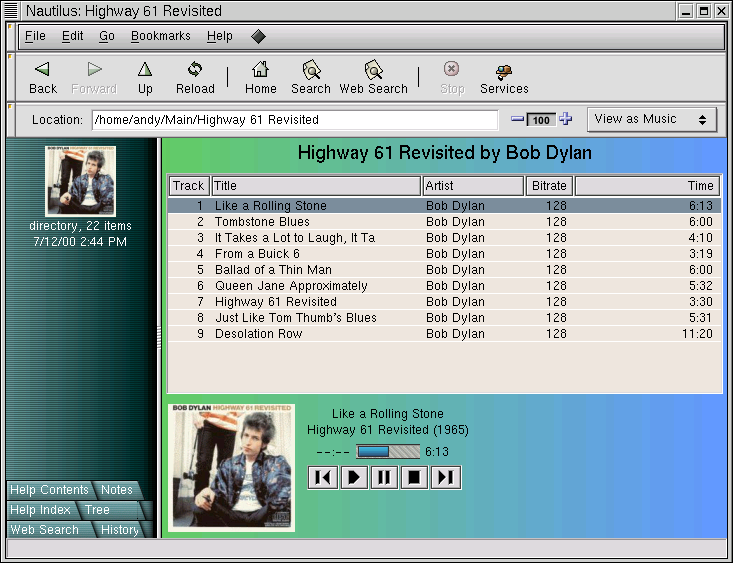Image resolution: width=733 pixels, height=563 pixels.
Task: Click the 11:20 time of Desolation Row
Action: pos(697,334)
